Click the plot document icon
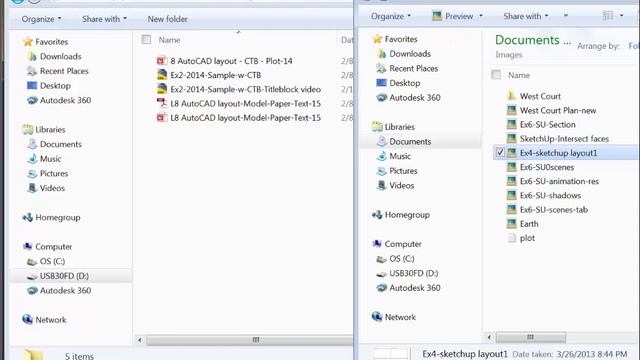 [511, 238]
